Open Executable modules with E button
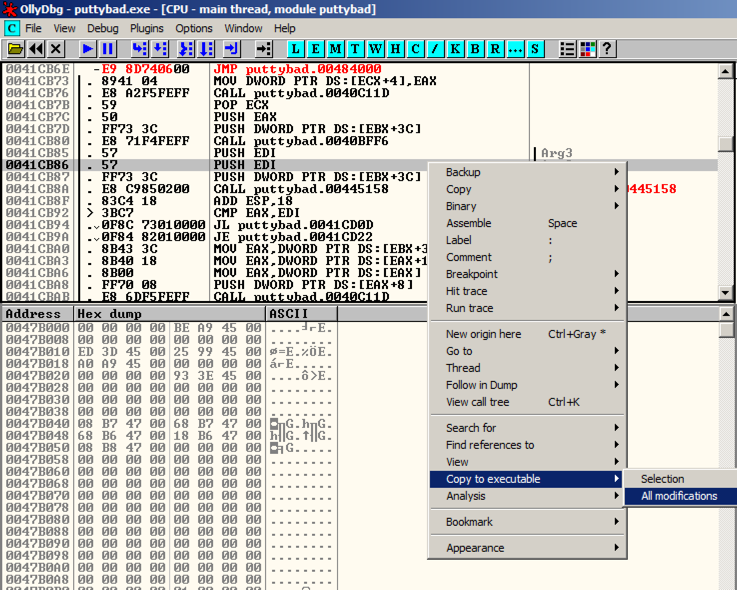 click(x=315, y=49)
